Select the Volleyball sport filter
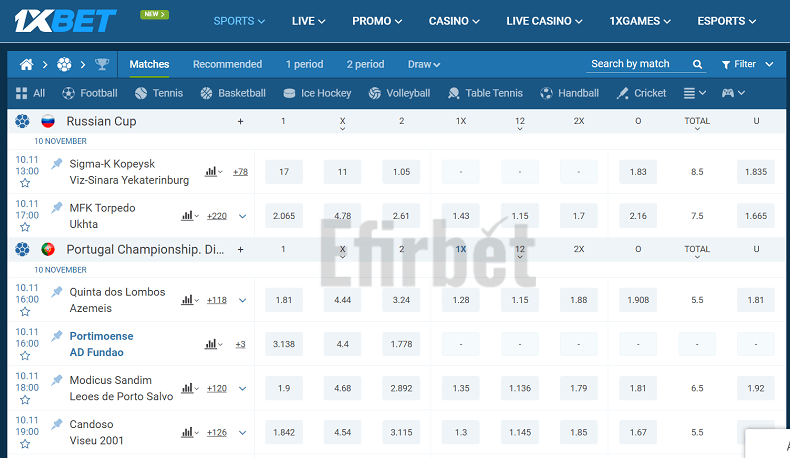 (400, 93)
